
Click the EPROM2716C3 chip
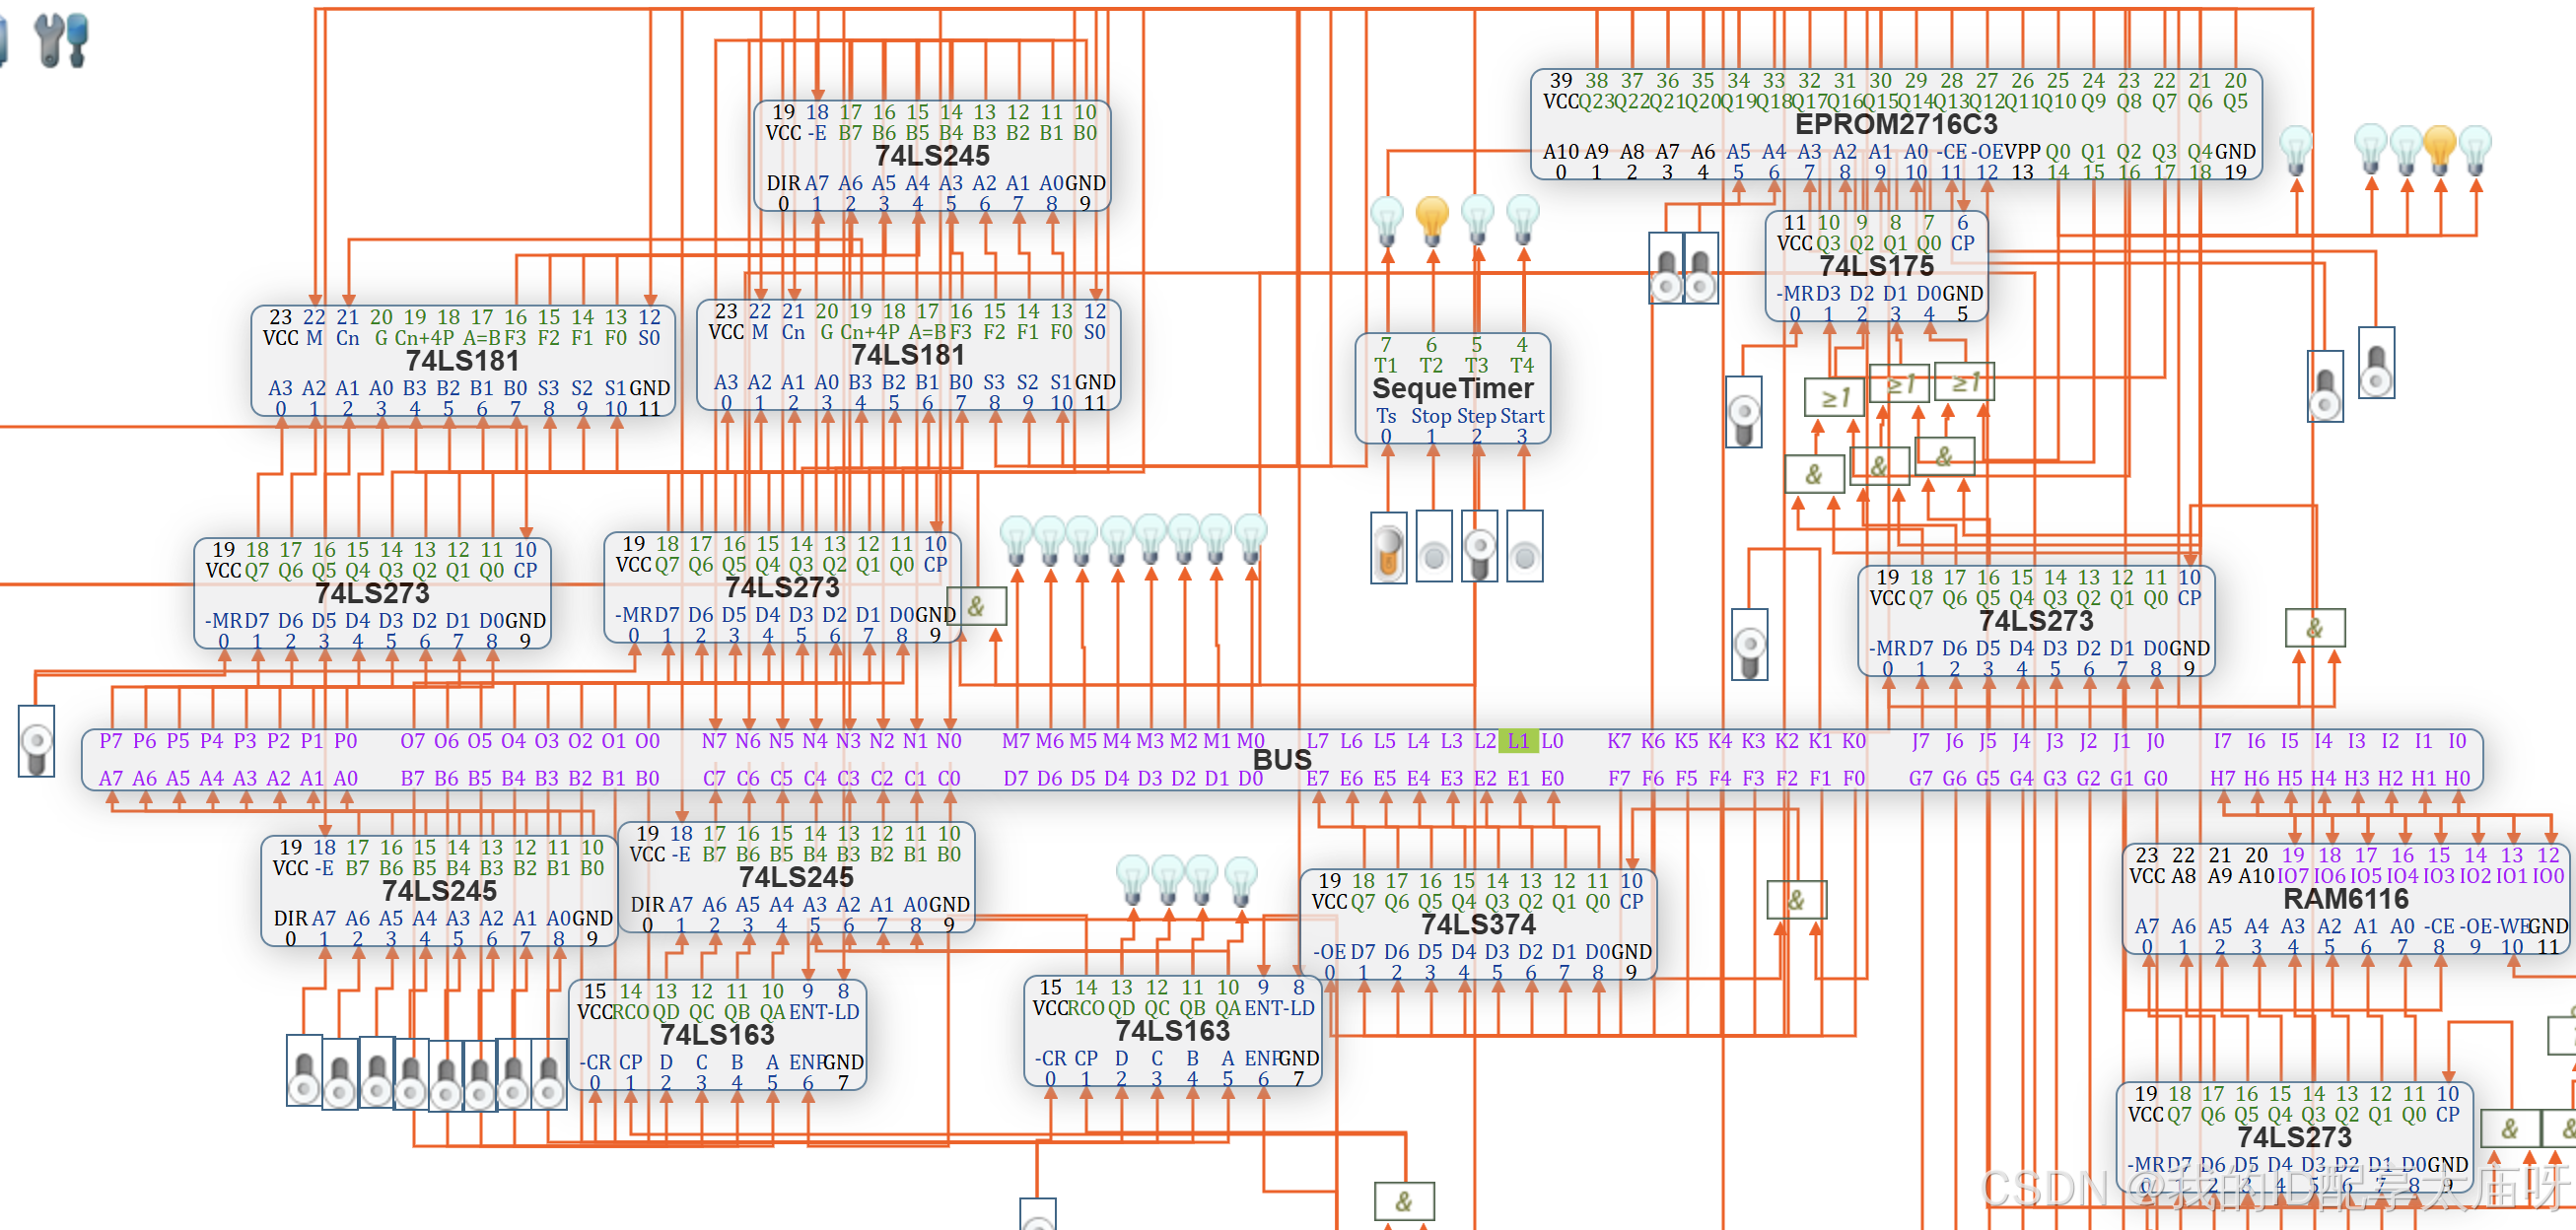[1895, 124]
